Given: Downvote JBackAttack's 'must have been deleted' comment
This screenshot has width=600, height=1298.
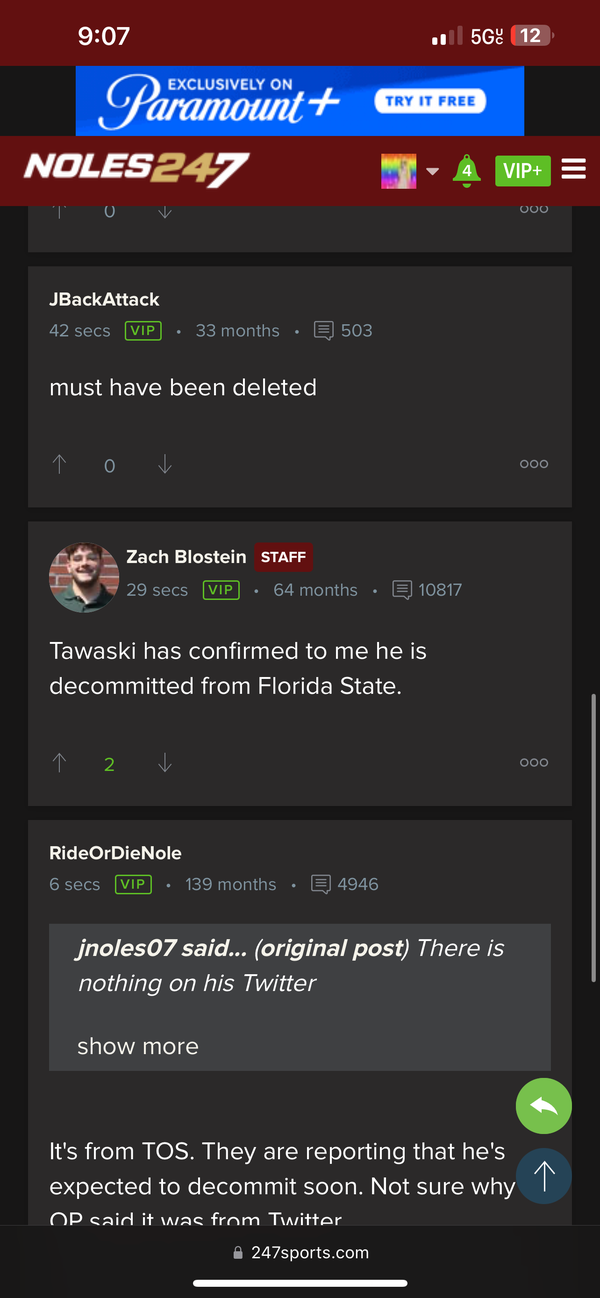Looking at the screenshot, I should 164,464.
